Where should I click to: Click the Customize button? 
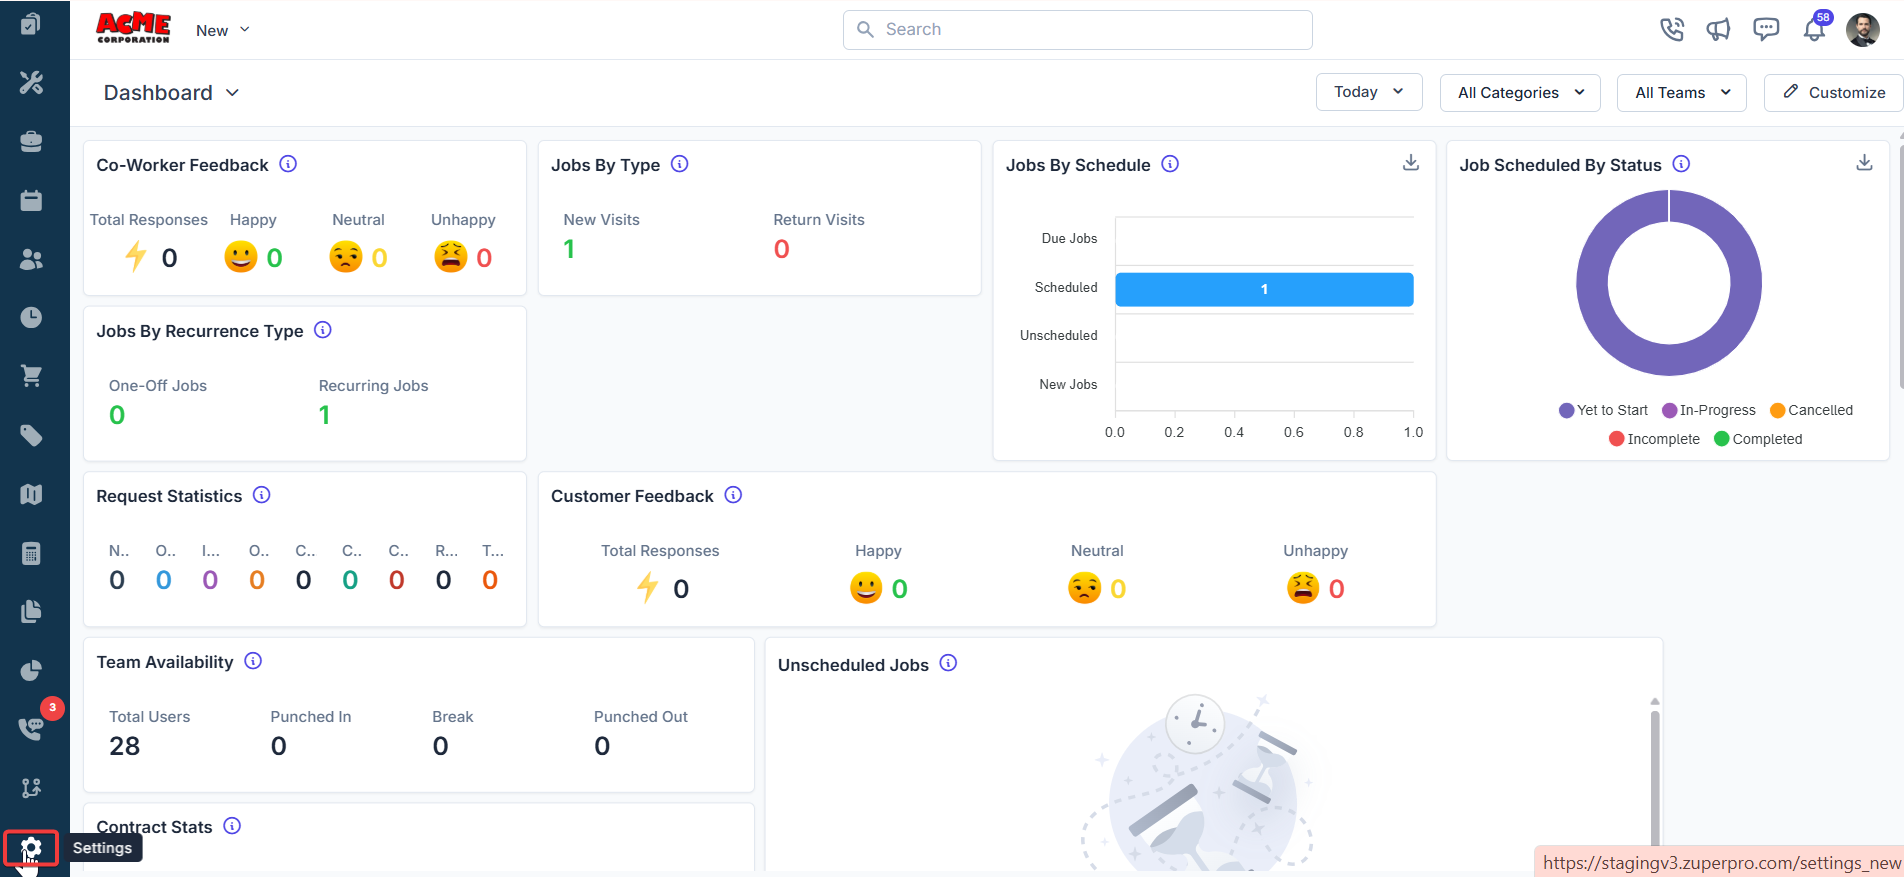point(1834,93)
